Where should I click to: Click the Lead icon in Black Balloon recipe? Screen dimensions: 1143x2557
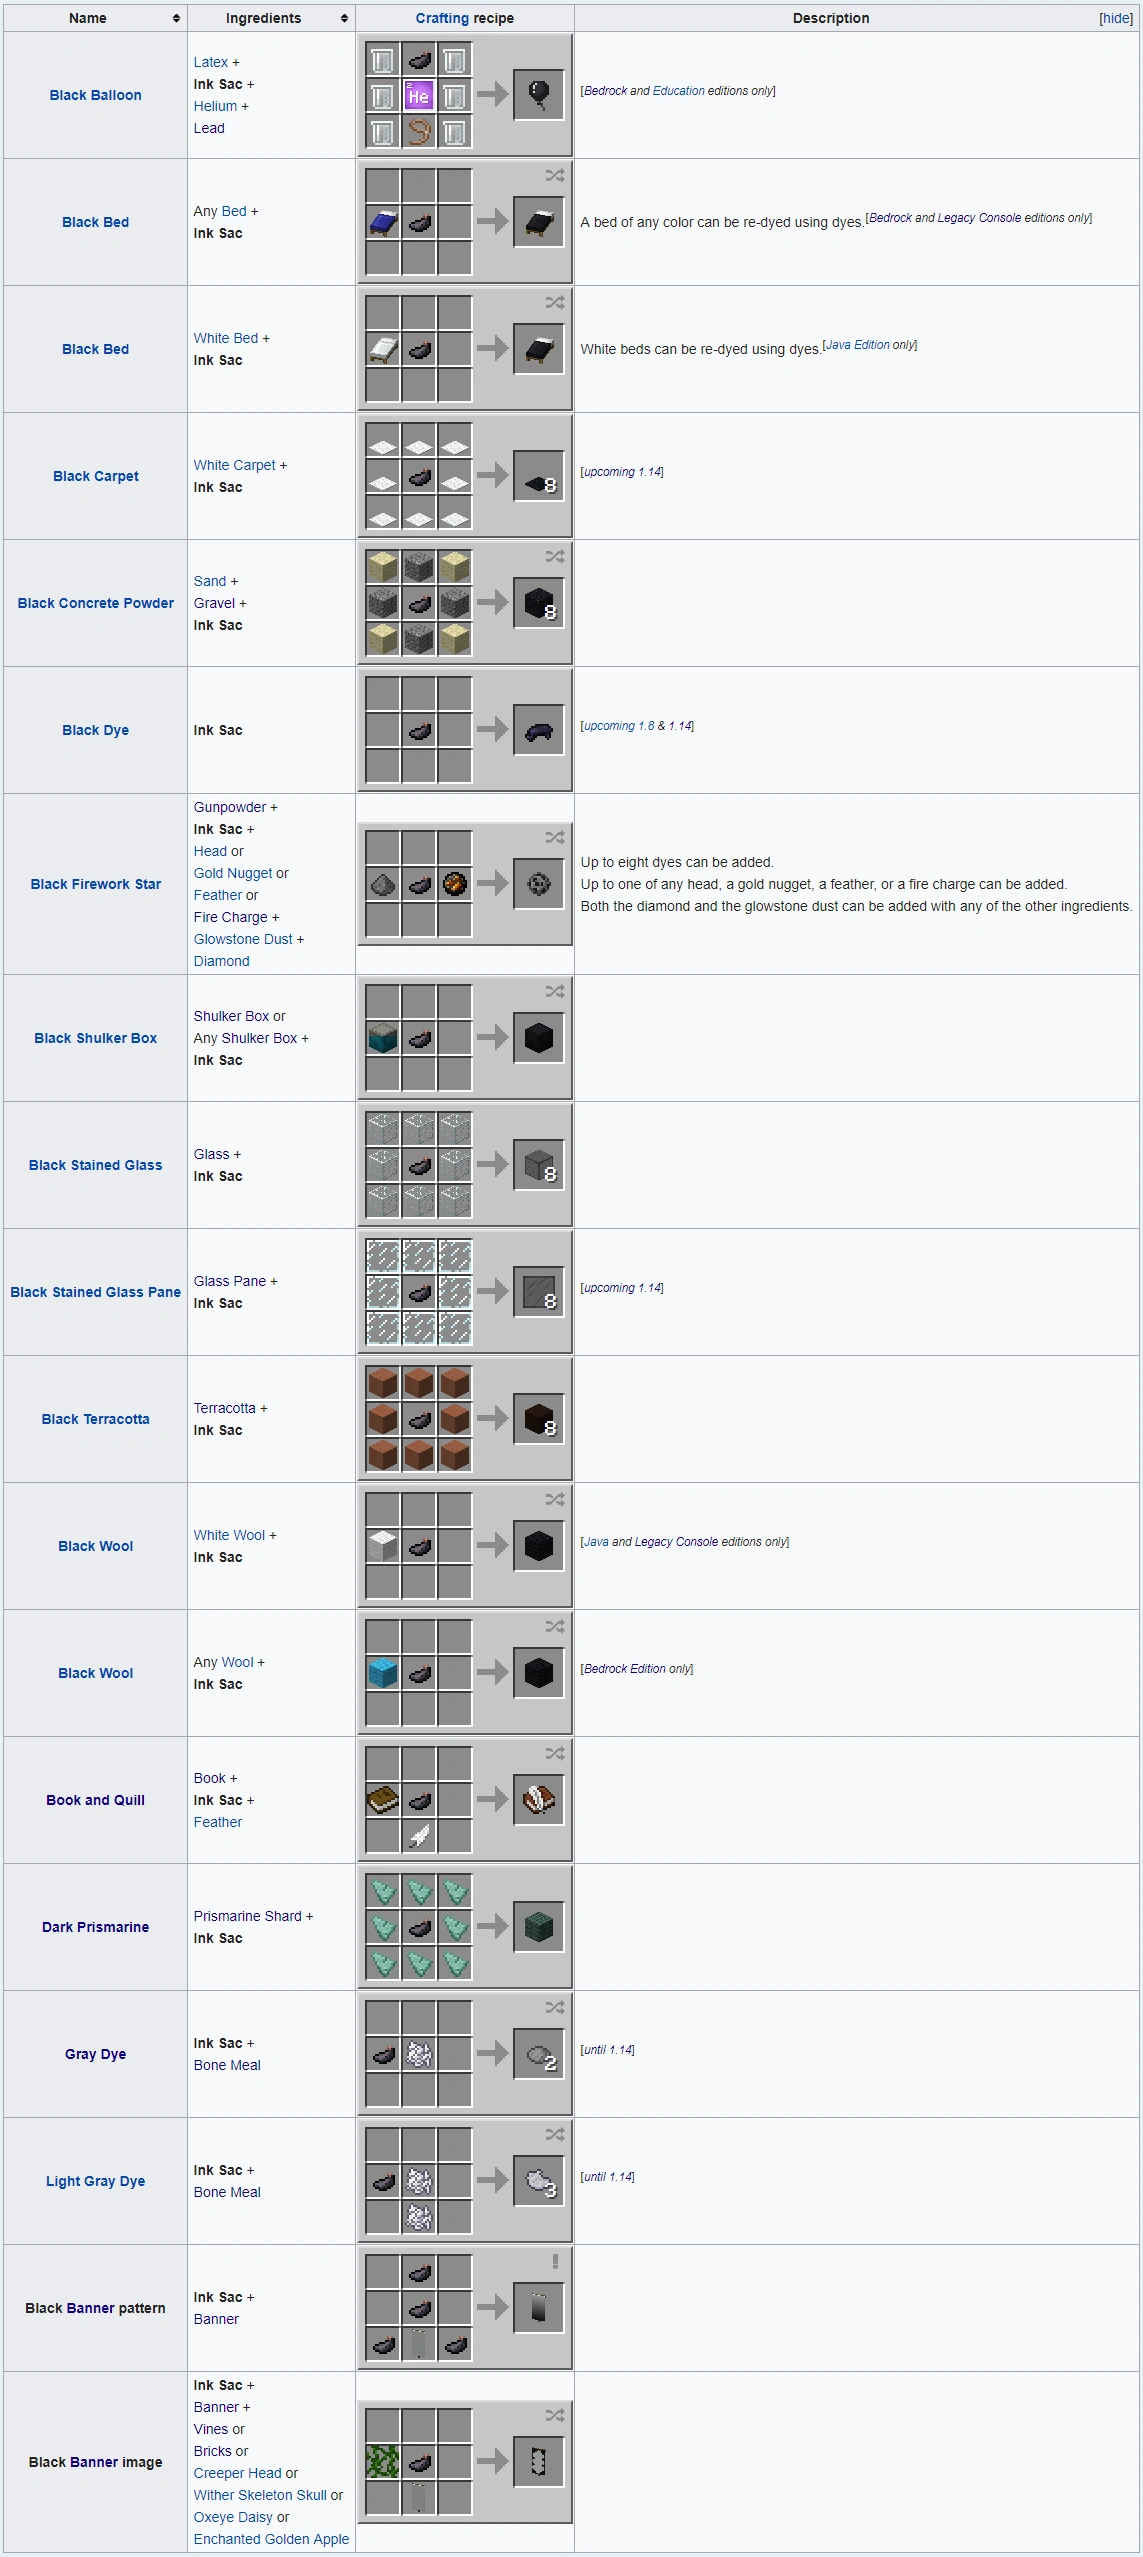tap(418, 131)
